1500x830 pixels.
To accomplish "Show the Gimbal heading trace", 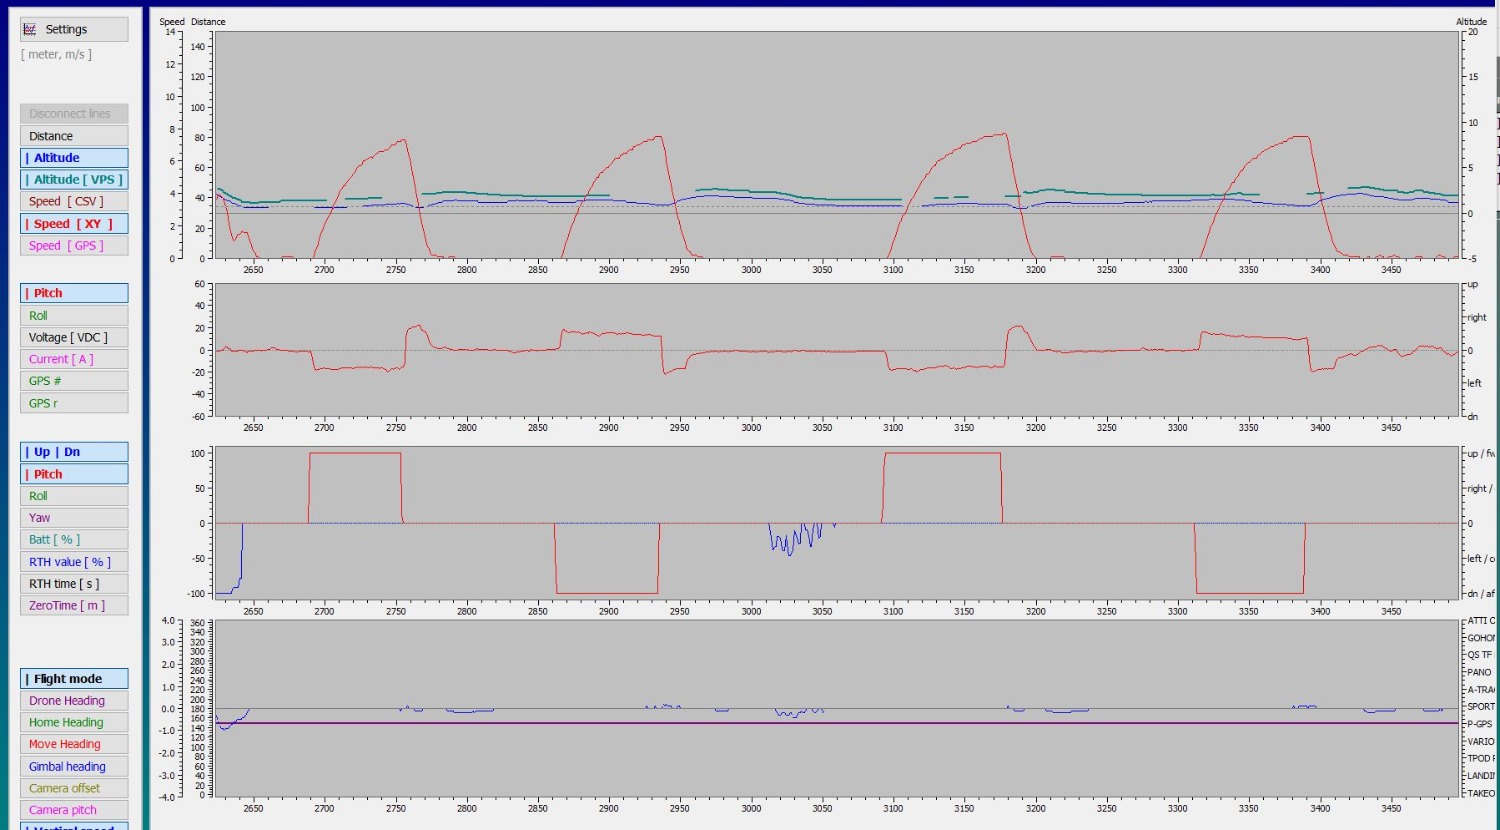I will 74,767.
